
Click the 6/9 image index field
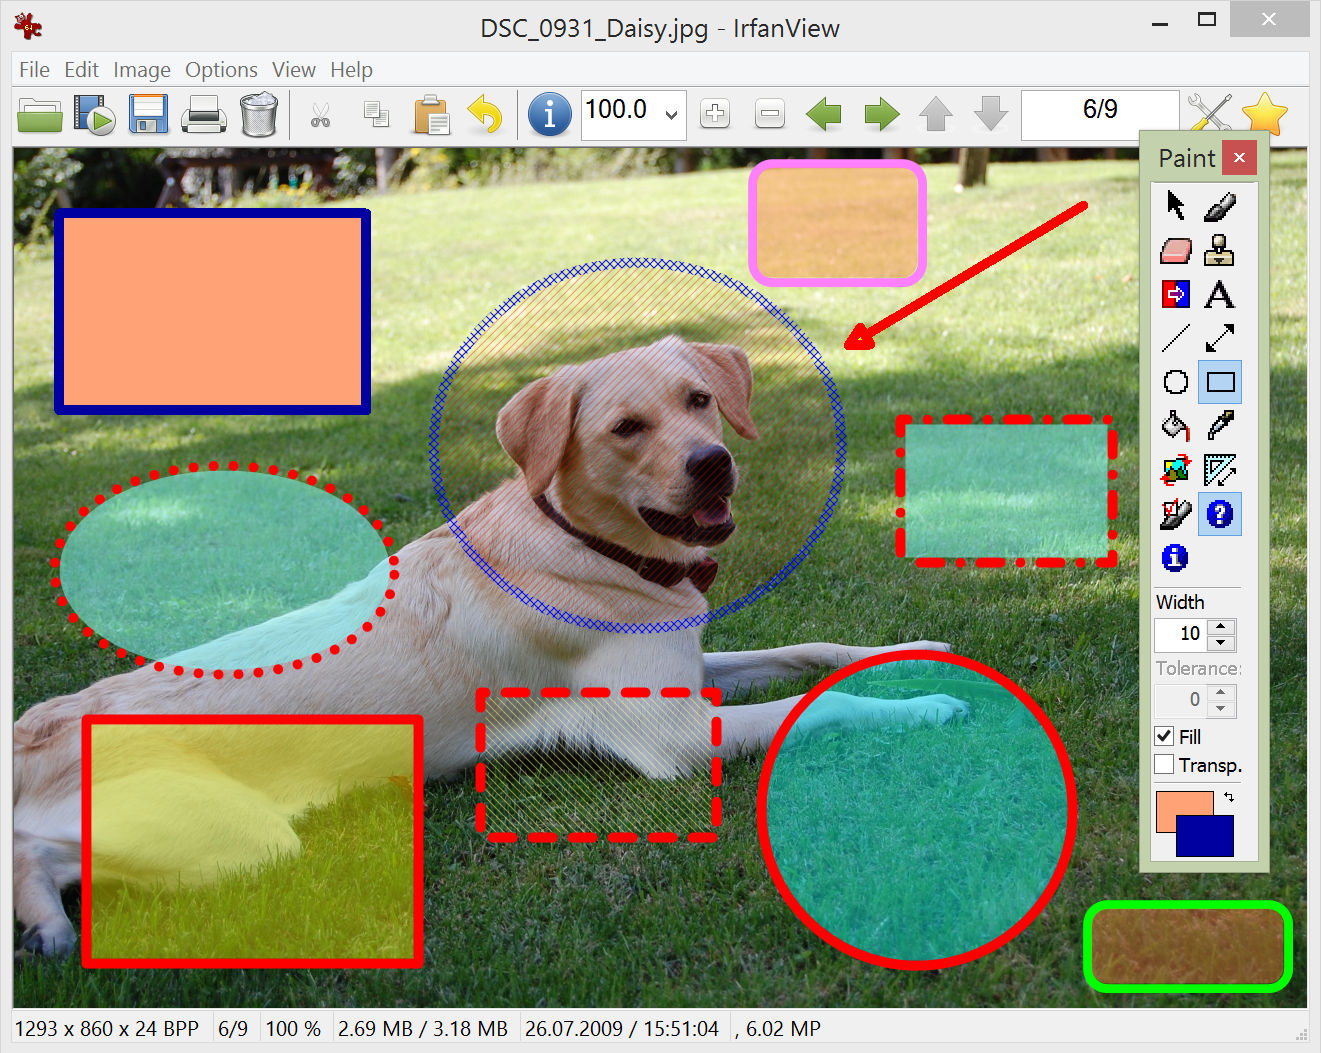point(1100,114)
